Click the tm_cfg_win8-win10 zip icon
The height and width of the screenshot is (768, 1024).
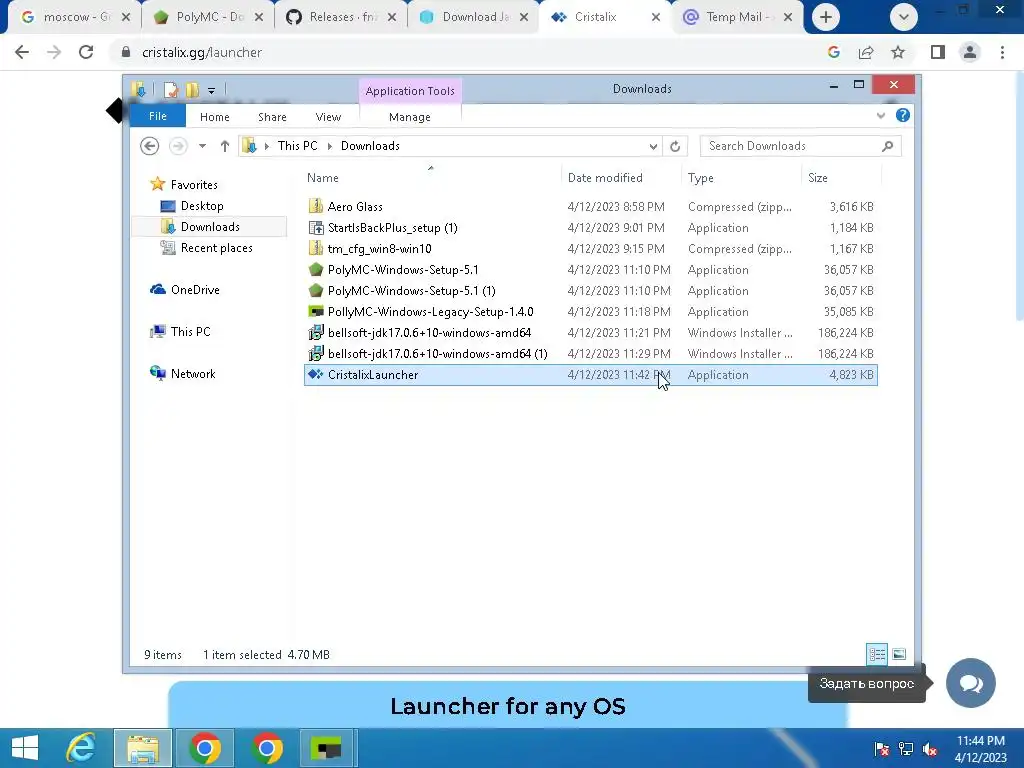[x=316, y=249]
